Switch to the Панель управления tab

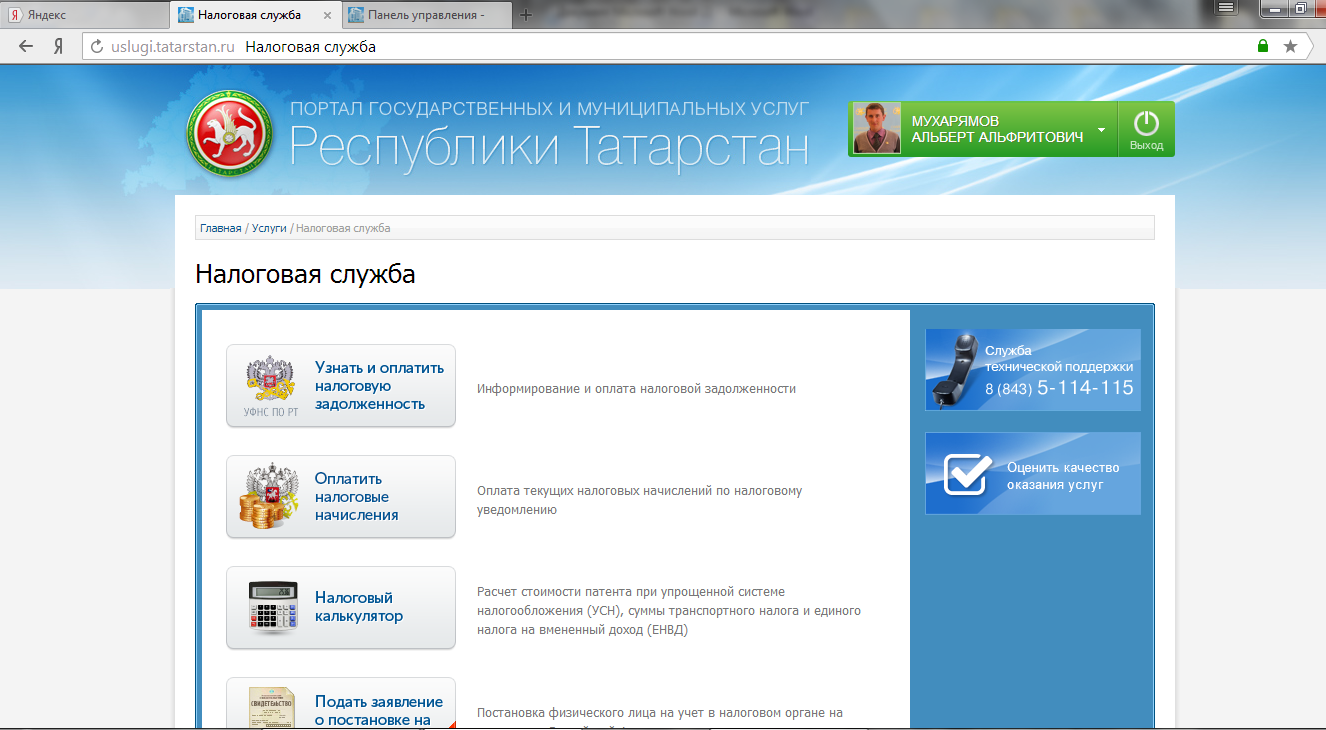click(x=425, y=15)
